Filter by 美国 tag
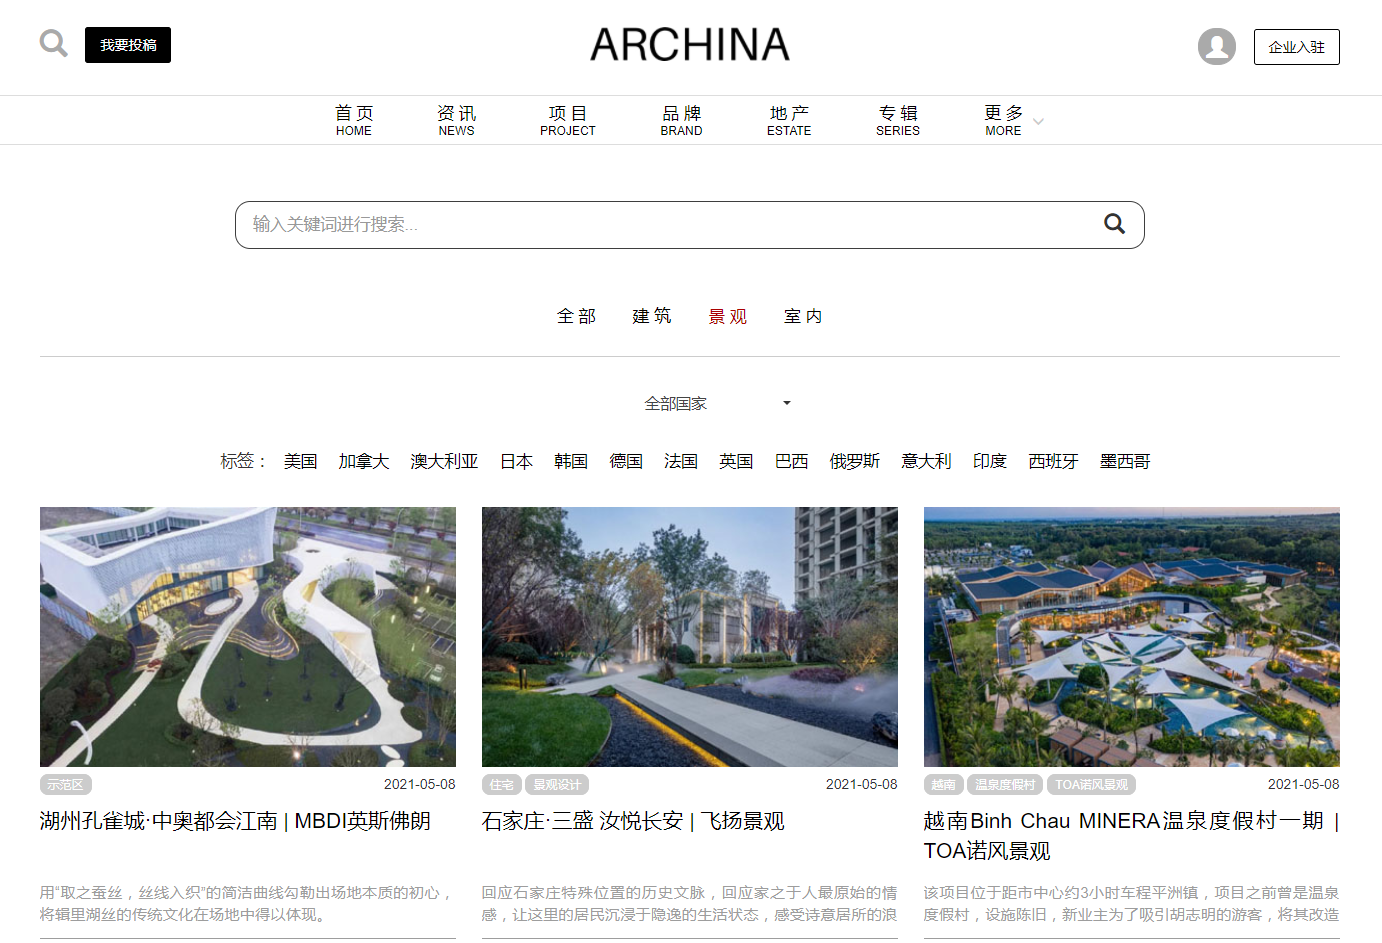Image resolution: width=1382 pixels, height=943 pixels. click(x=300, y=461)
